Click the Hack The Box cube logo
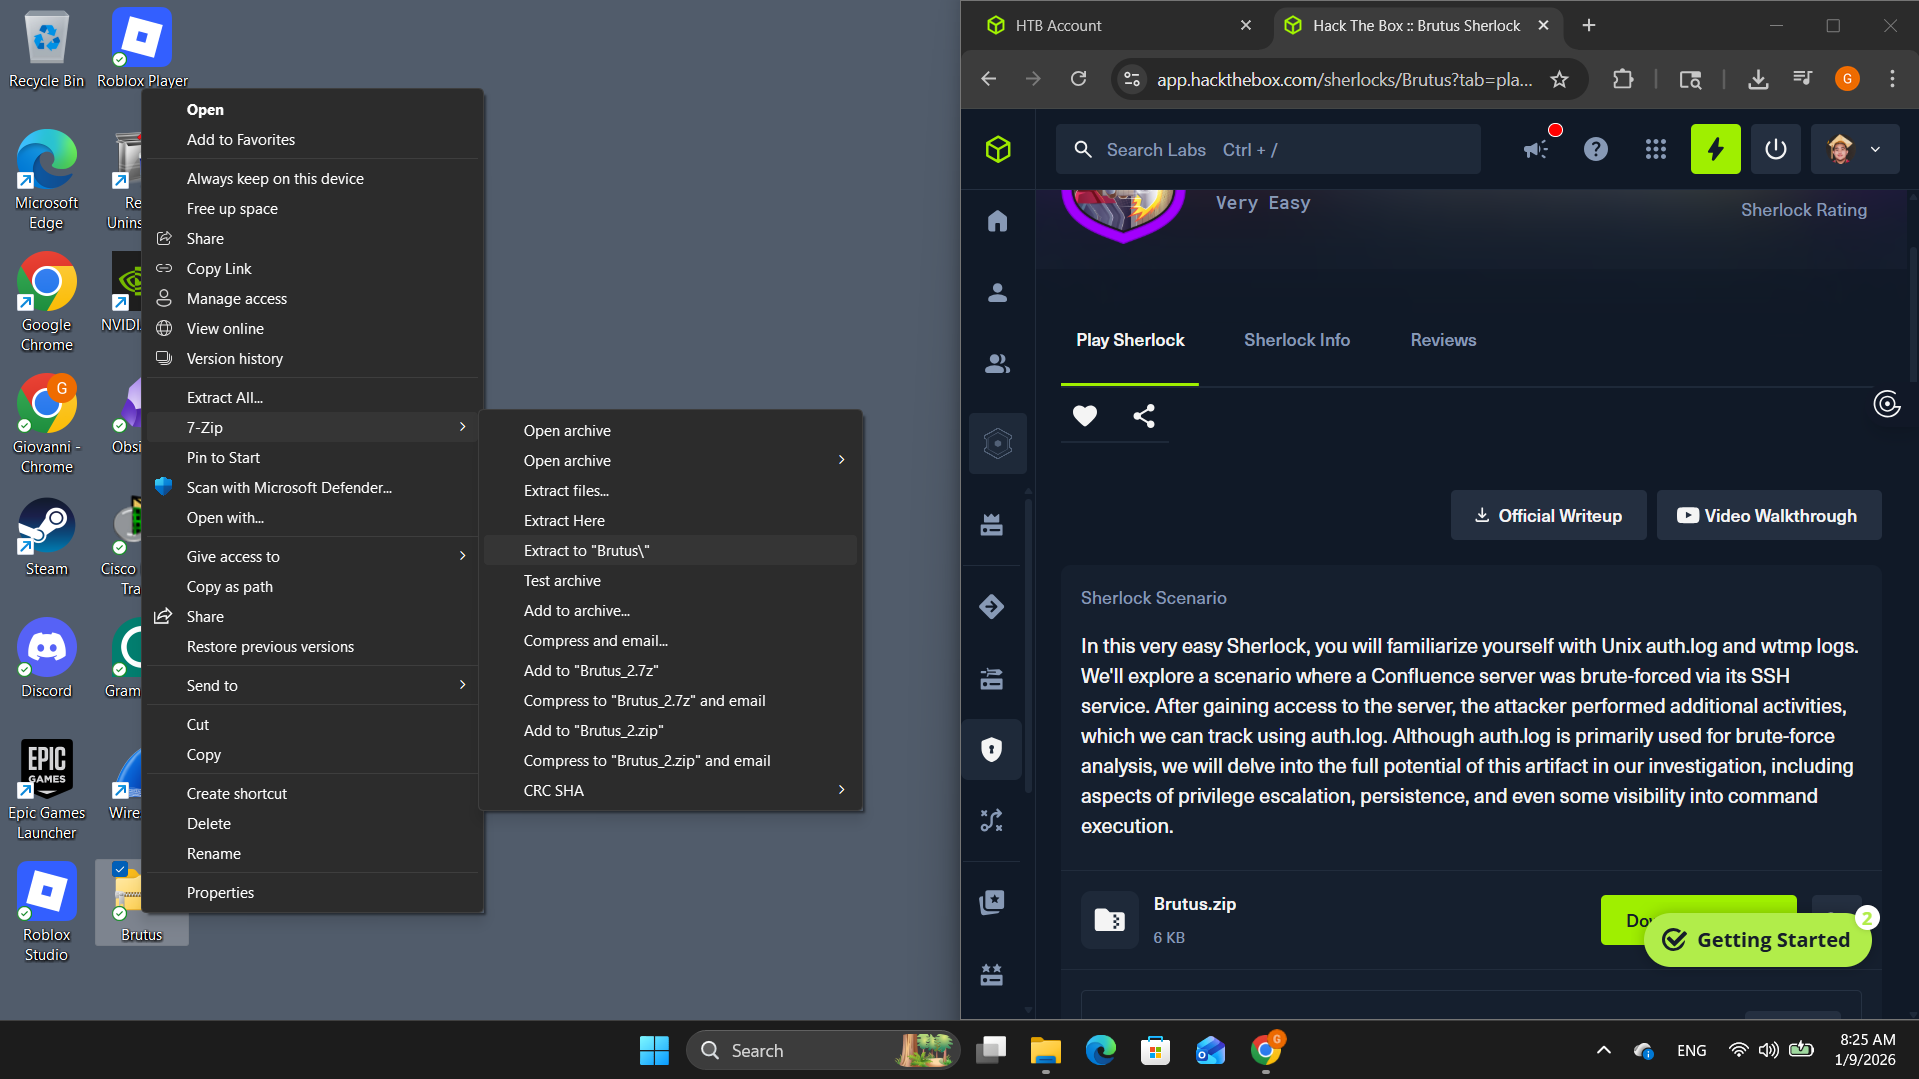Image resolution: width=1919 pixels, height=1079 pixels. (998, 150)
